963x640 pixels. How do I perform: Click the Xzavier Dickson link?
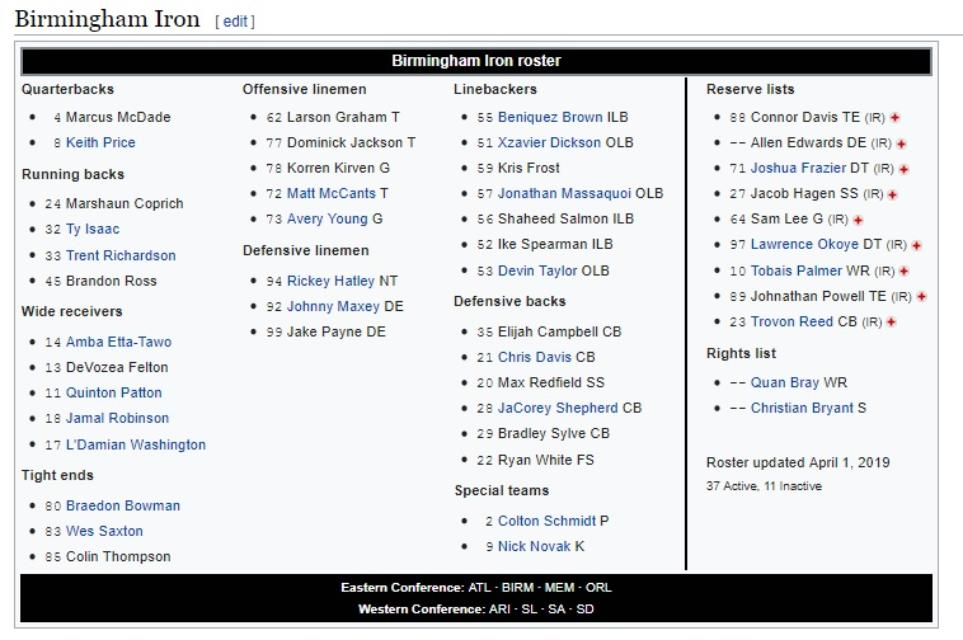[549, 142]
